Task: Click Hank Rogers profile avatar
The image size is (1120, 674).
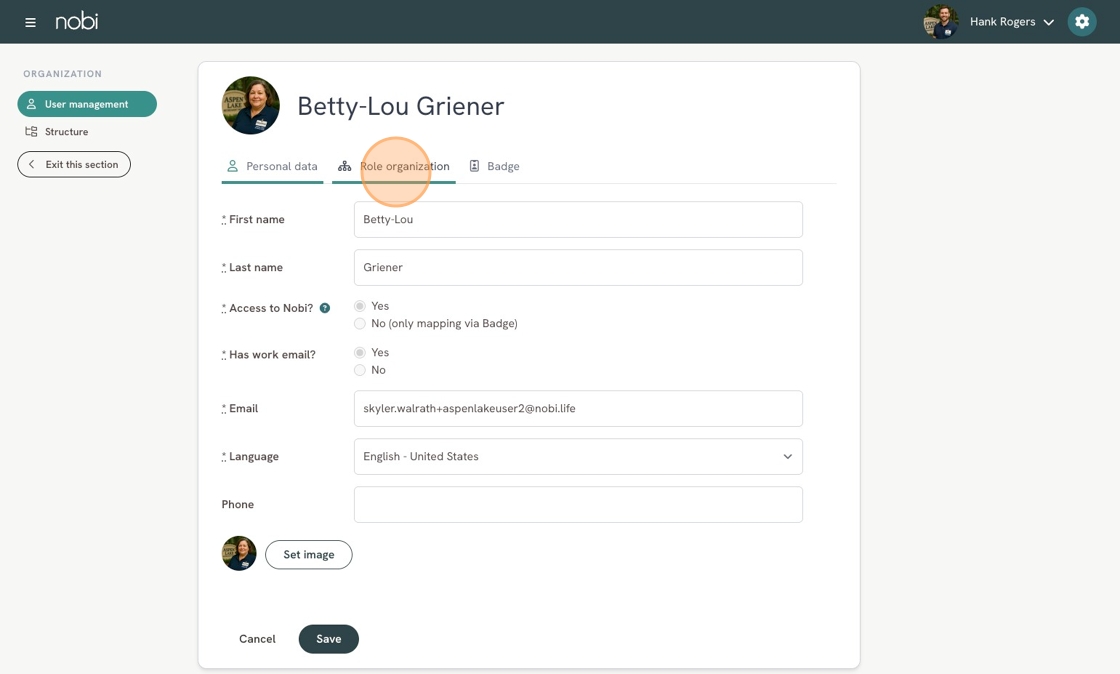Action: (x=940, y=22)
